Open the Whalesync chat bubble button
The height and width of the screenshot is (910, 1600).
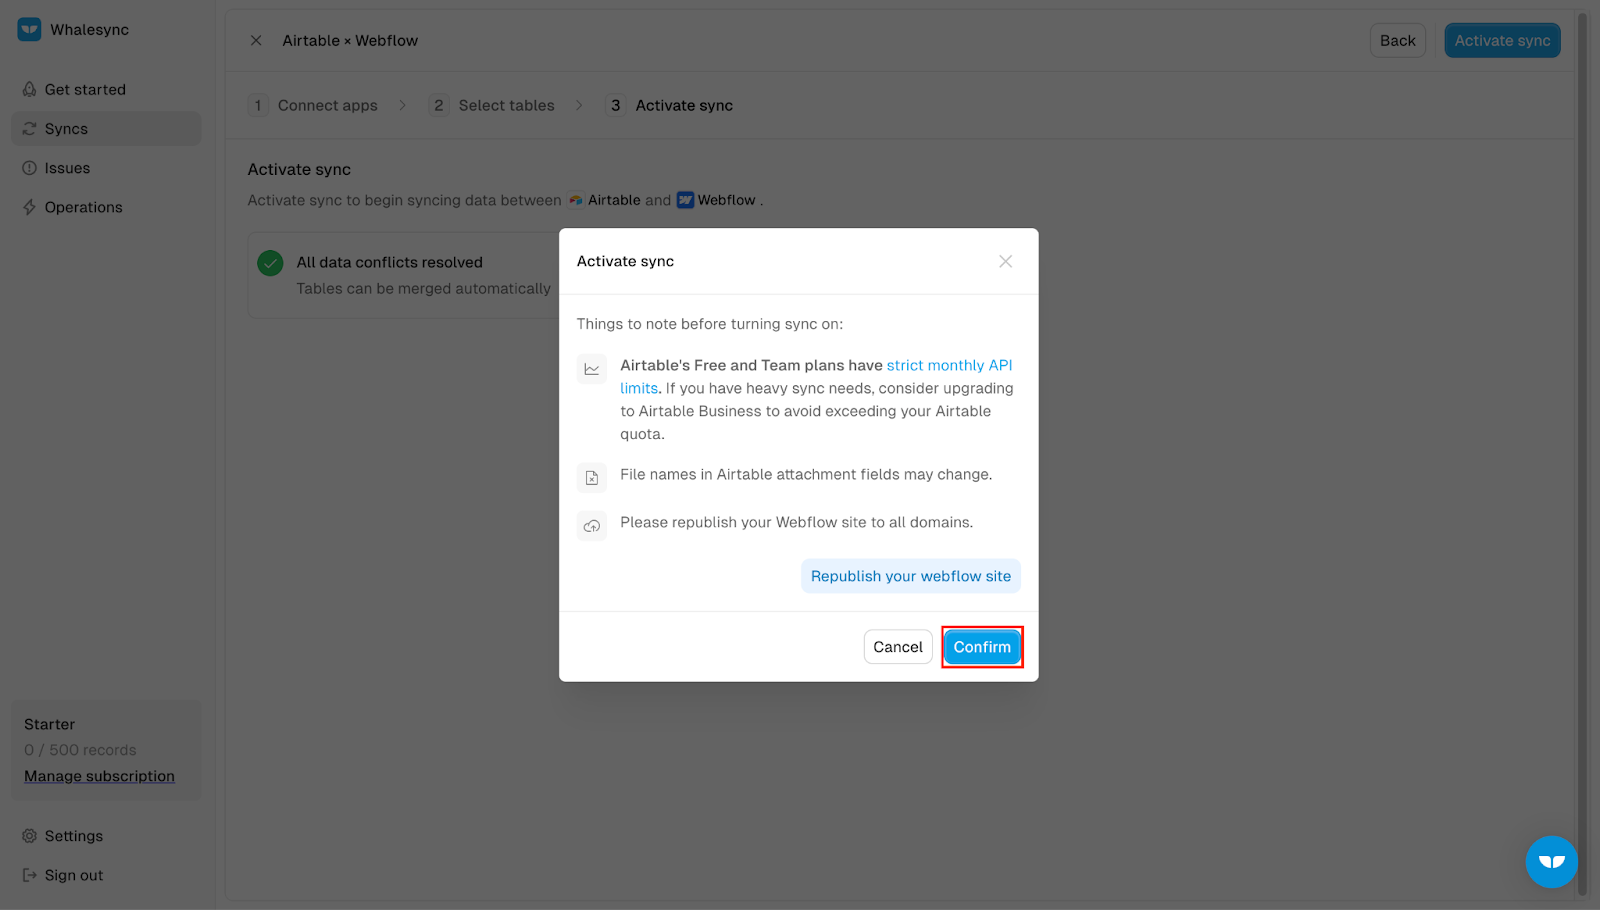(1551, 861)
